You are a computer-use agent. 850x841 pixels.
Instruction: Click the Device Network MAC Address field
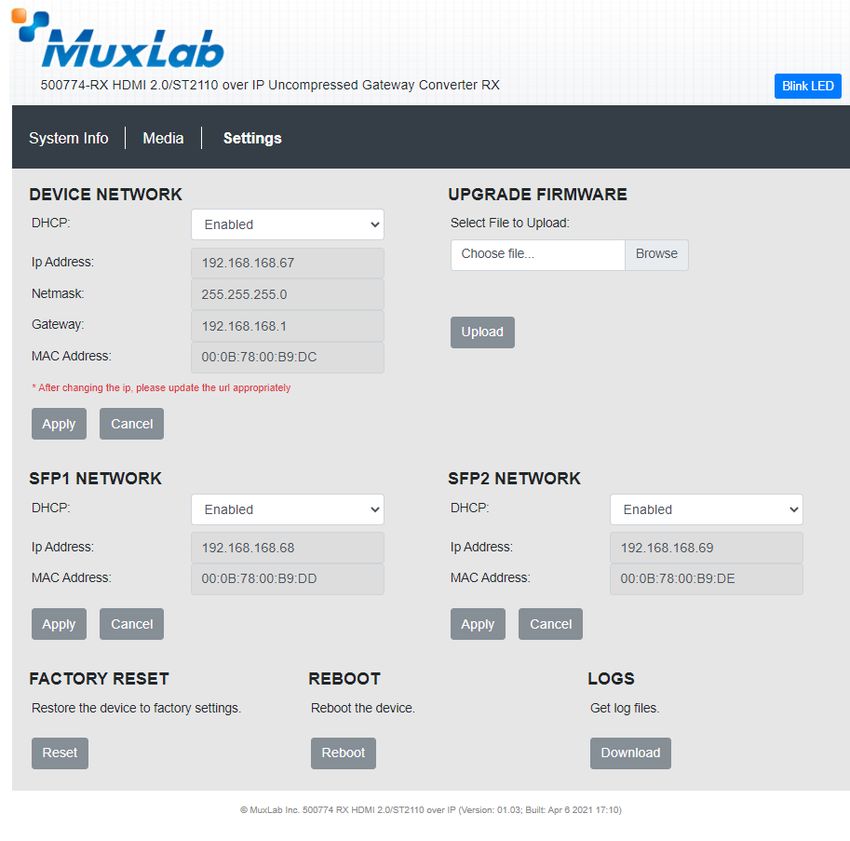pos(287,357)
